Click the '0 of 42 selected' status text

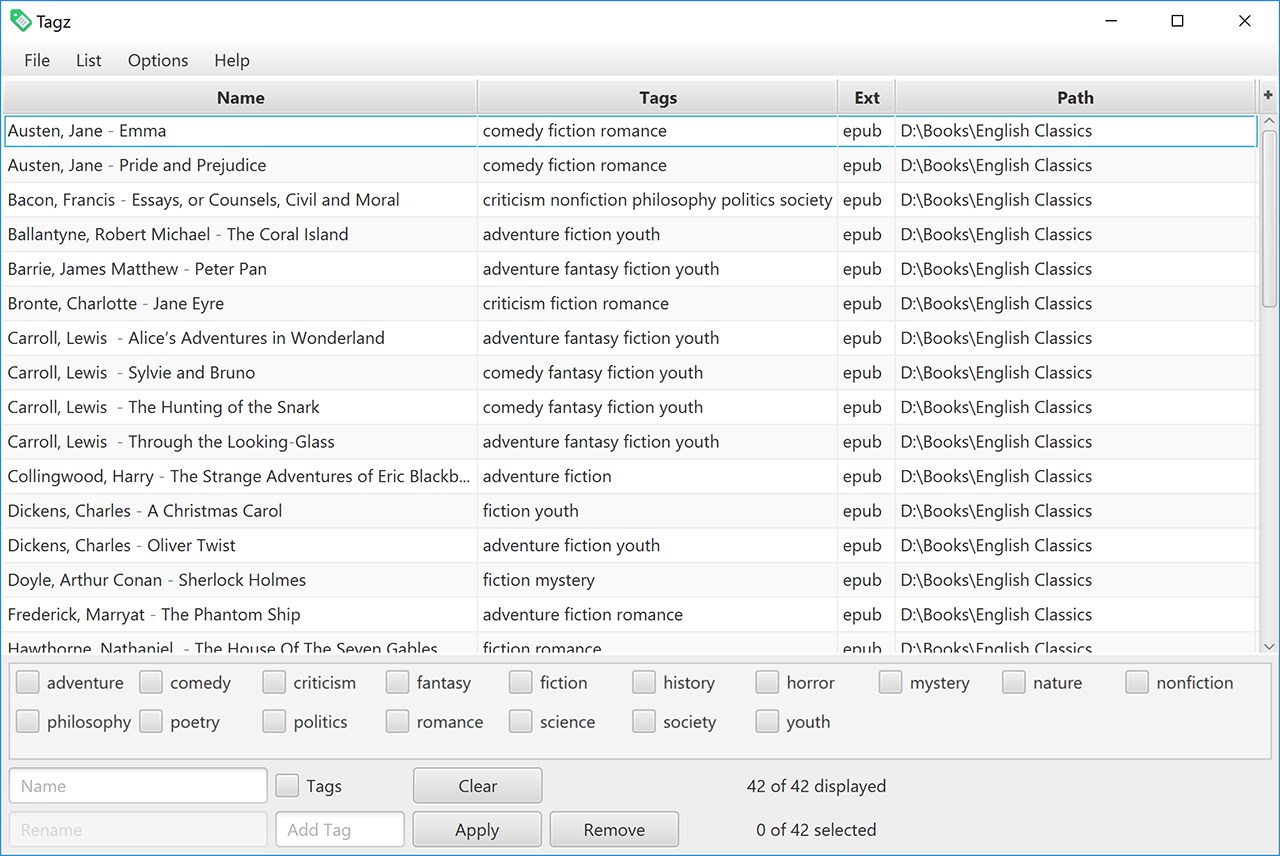[x=816, y=830]
